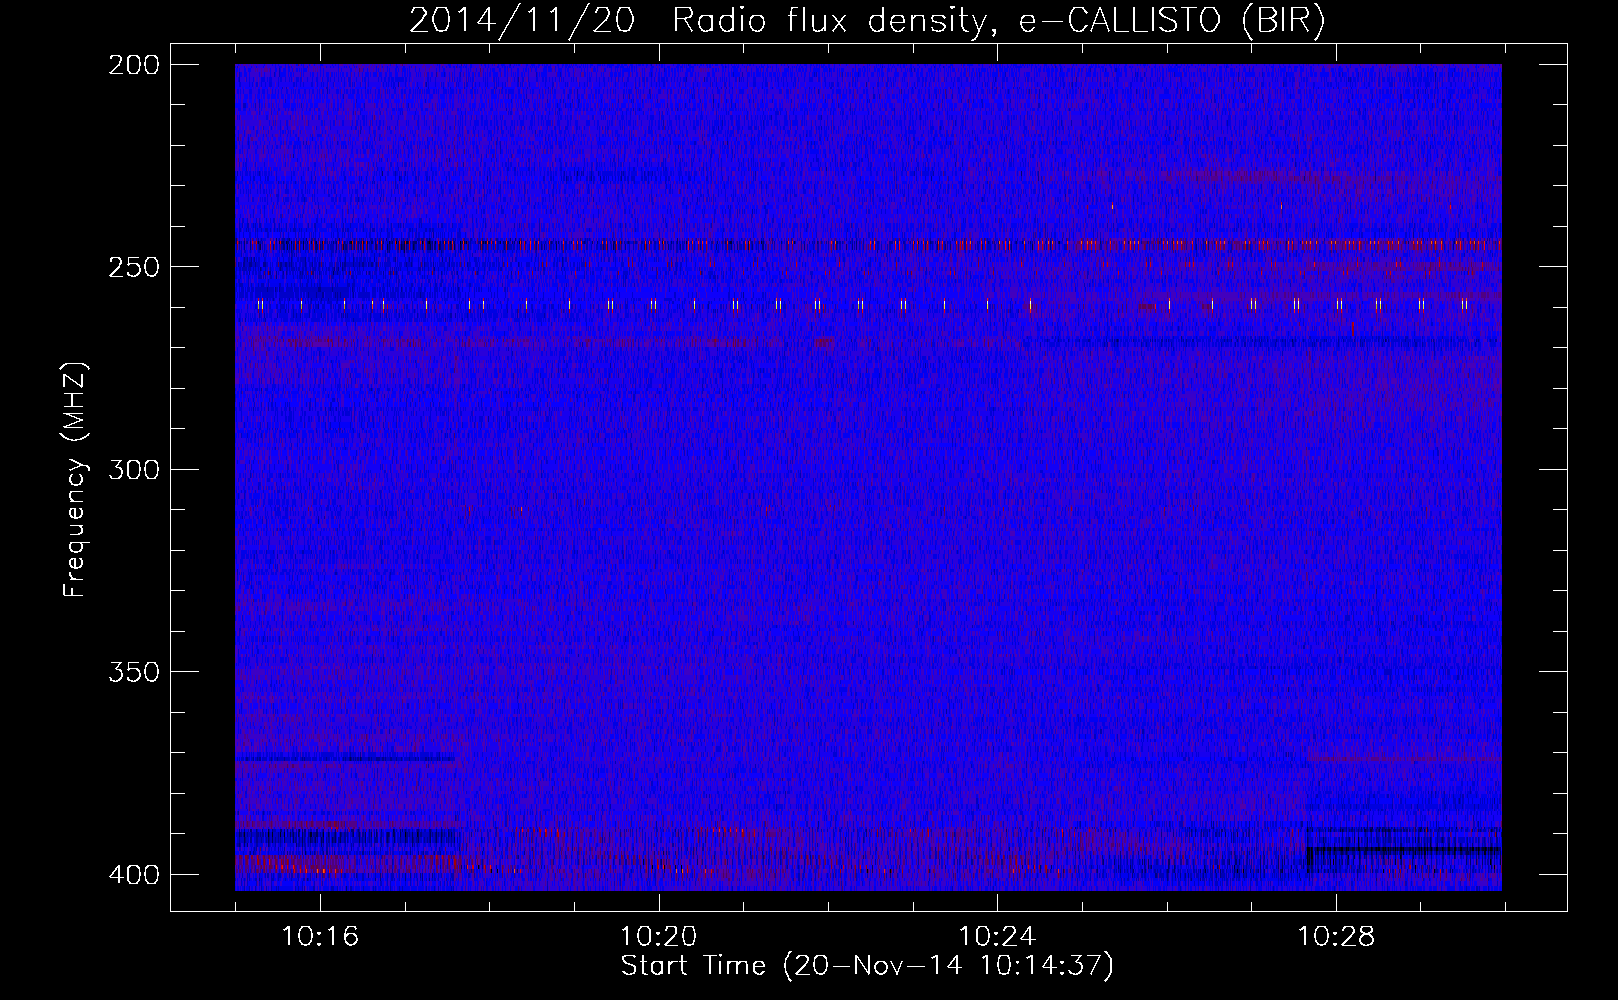Viewport: 1618px width, 1000px height.
Task: Click the plot title 'Radio flux density, e-CALLISTO (BIR)'
Action: tap(999, 20)
